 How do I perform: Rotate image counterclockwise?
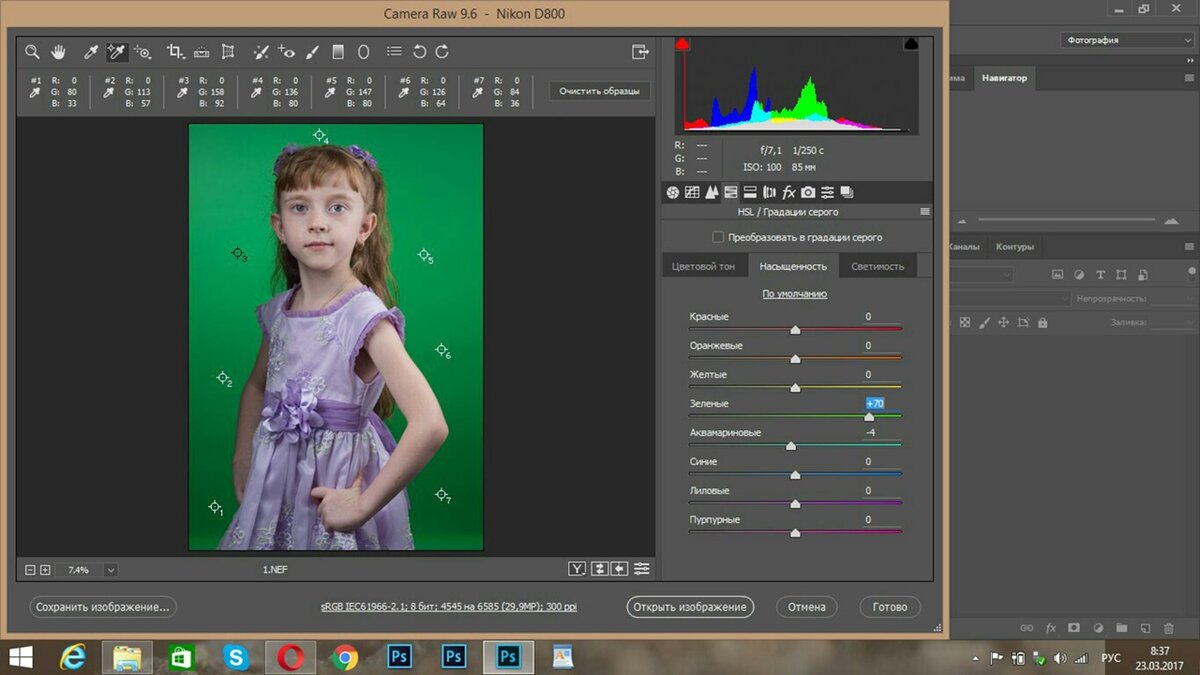click(420, 51)
